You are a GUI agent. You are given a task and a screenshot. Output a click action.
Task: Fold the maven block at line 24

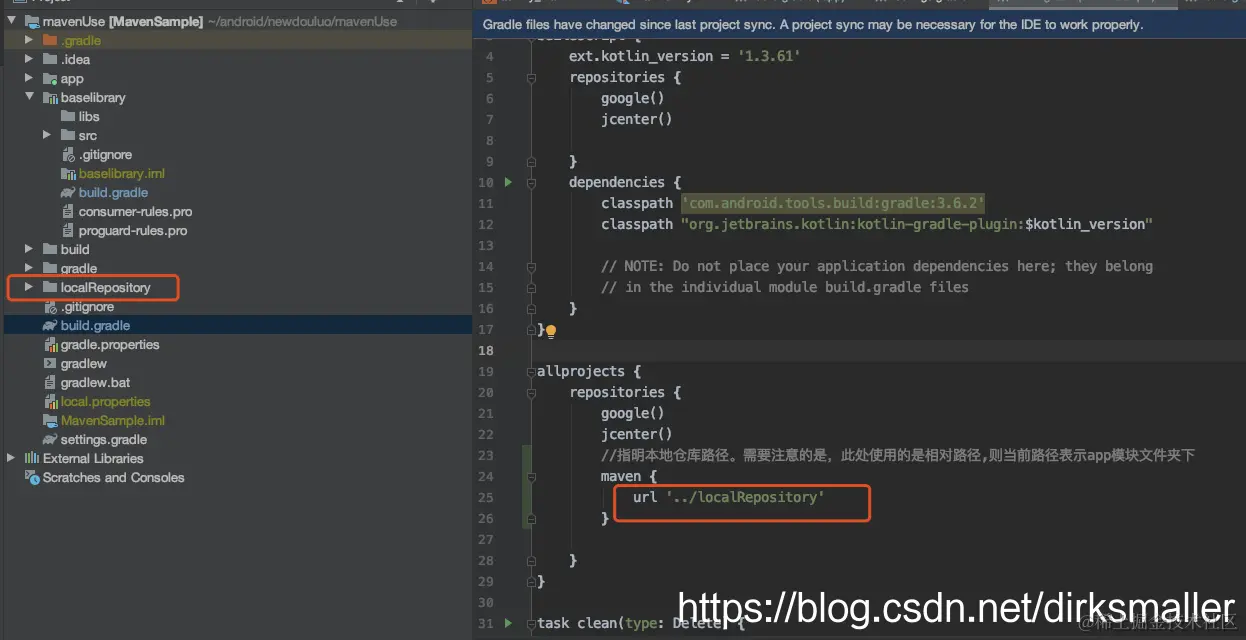click(532, 476)
